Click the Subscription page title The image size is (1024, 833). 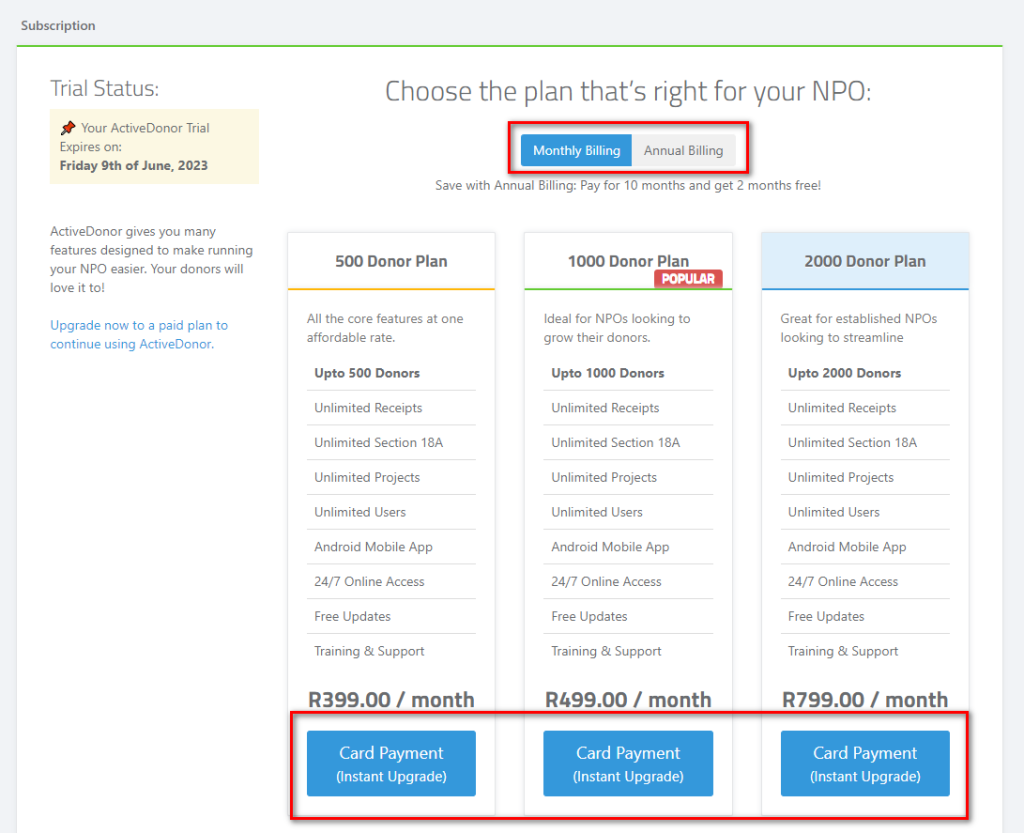[x=58, y=25]
